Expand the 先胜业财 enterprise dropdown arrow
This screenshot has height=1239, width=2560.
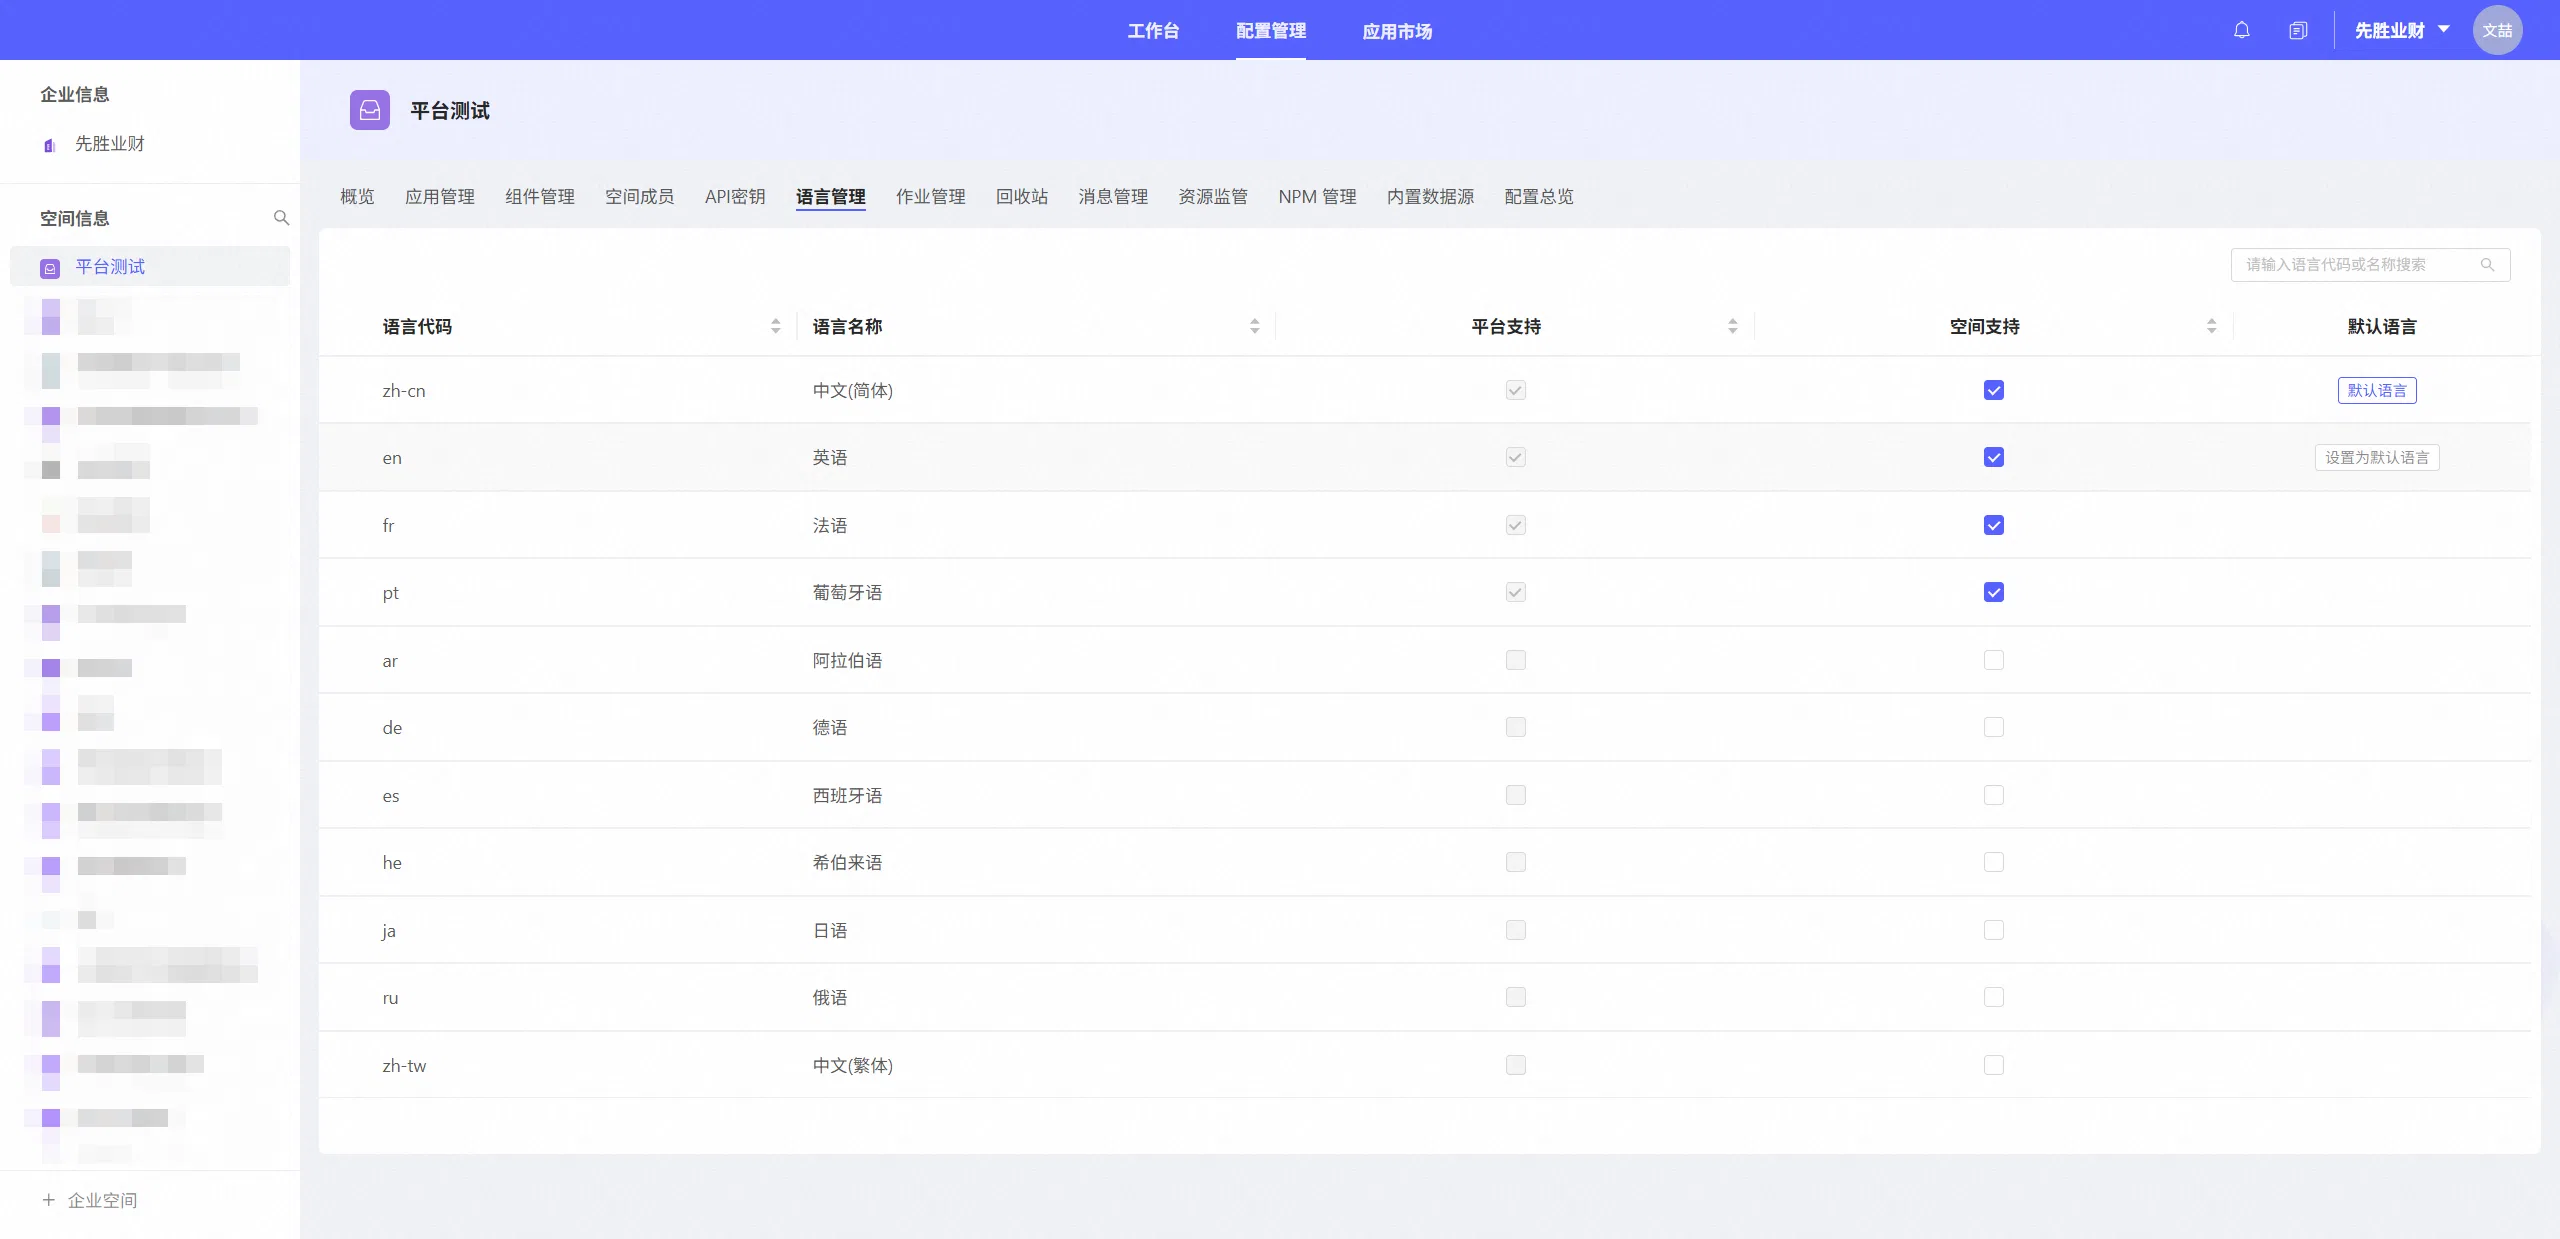tap(2443, 29)
